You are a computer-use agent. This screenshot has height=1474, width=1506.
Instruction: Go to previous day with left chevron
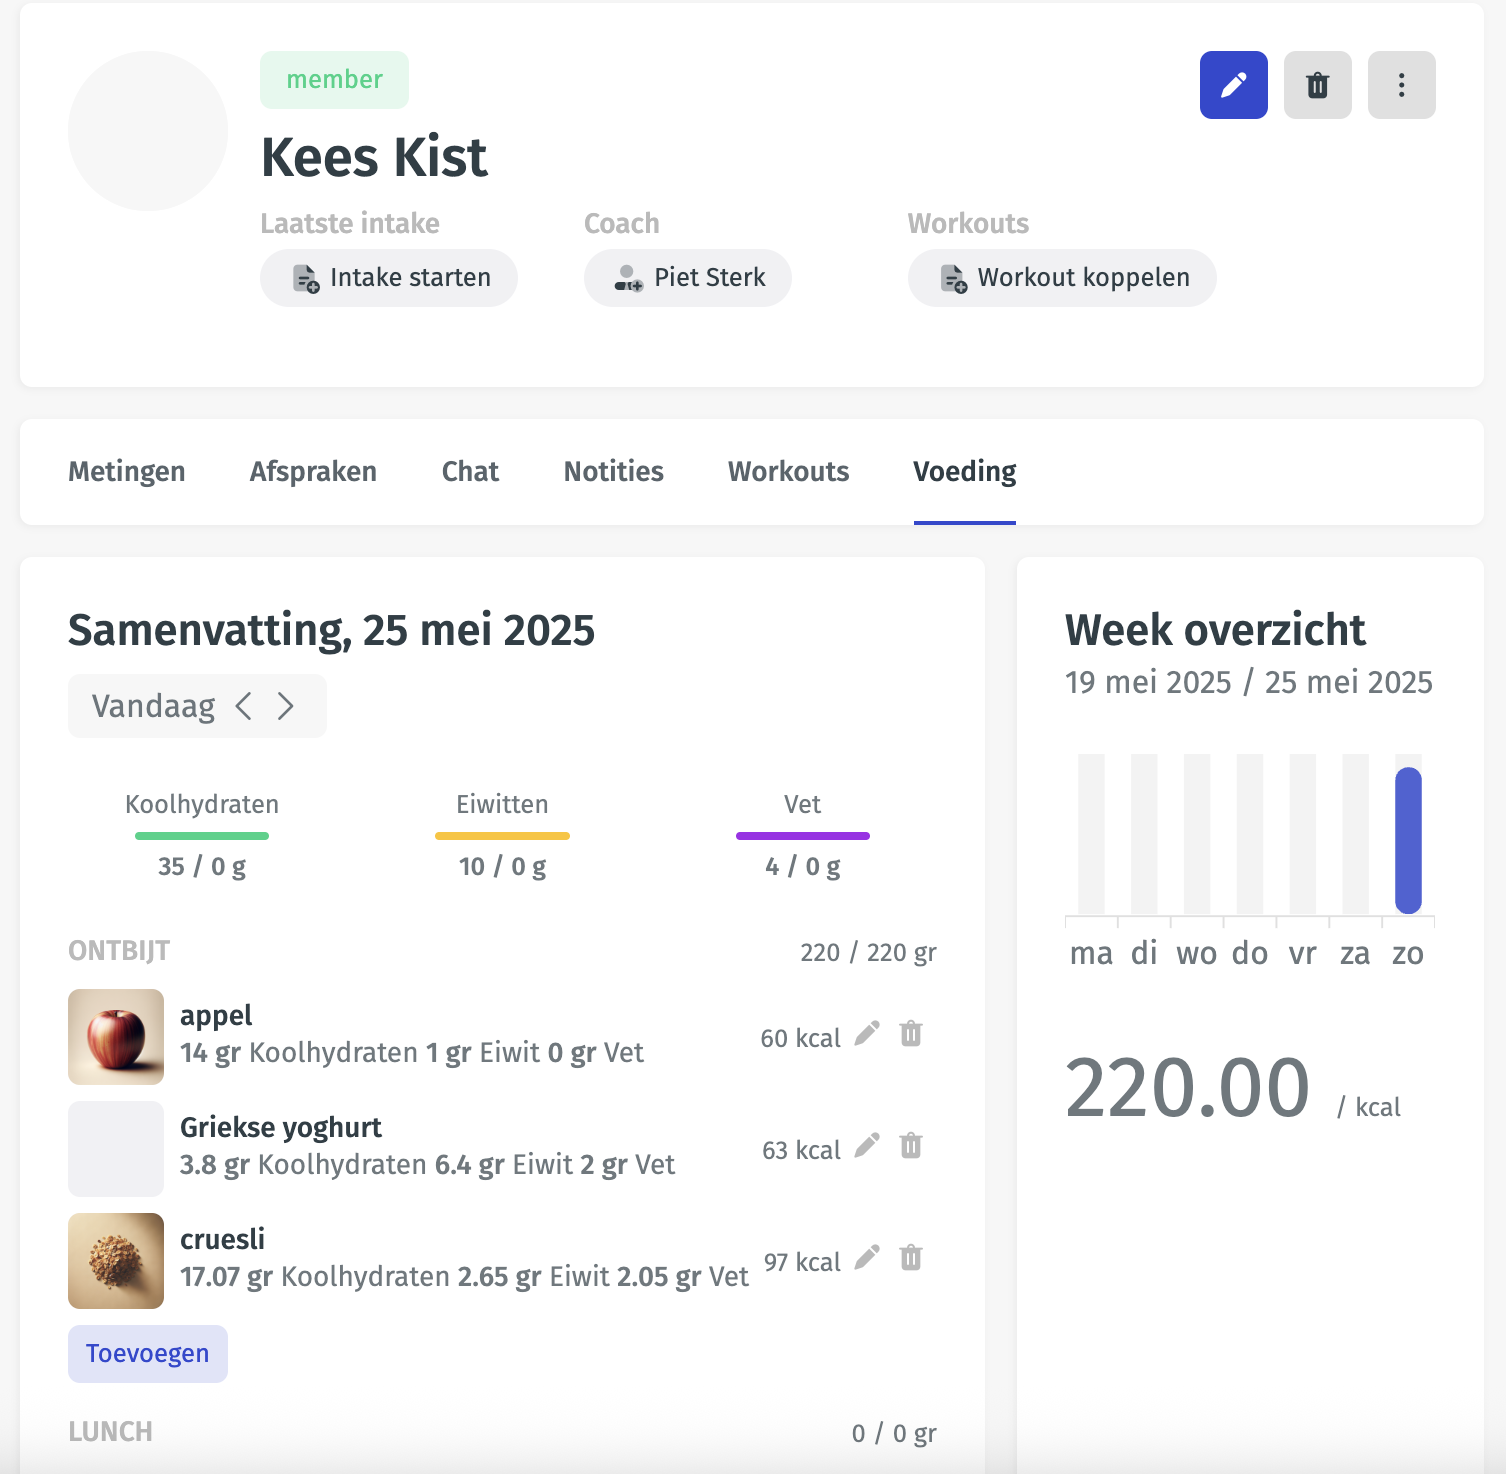(x=243, y=706)
